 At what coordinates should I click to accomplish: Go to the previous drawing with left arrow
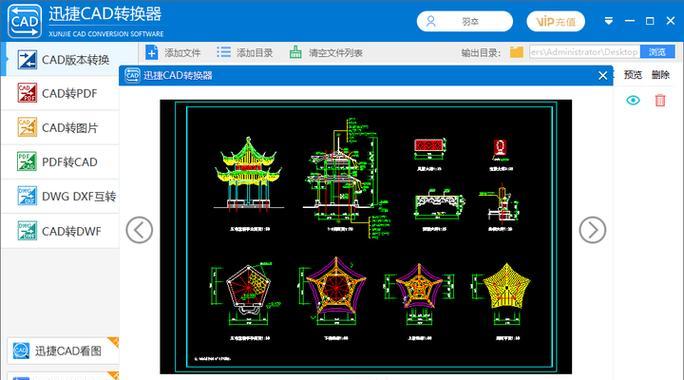click(x=139, y=230)
